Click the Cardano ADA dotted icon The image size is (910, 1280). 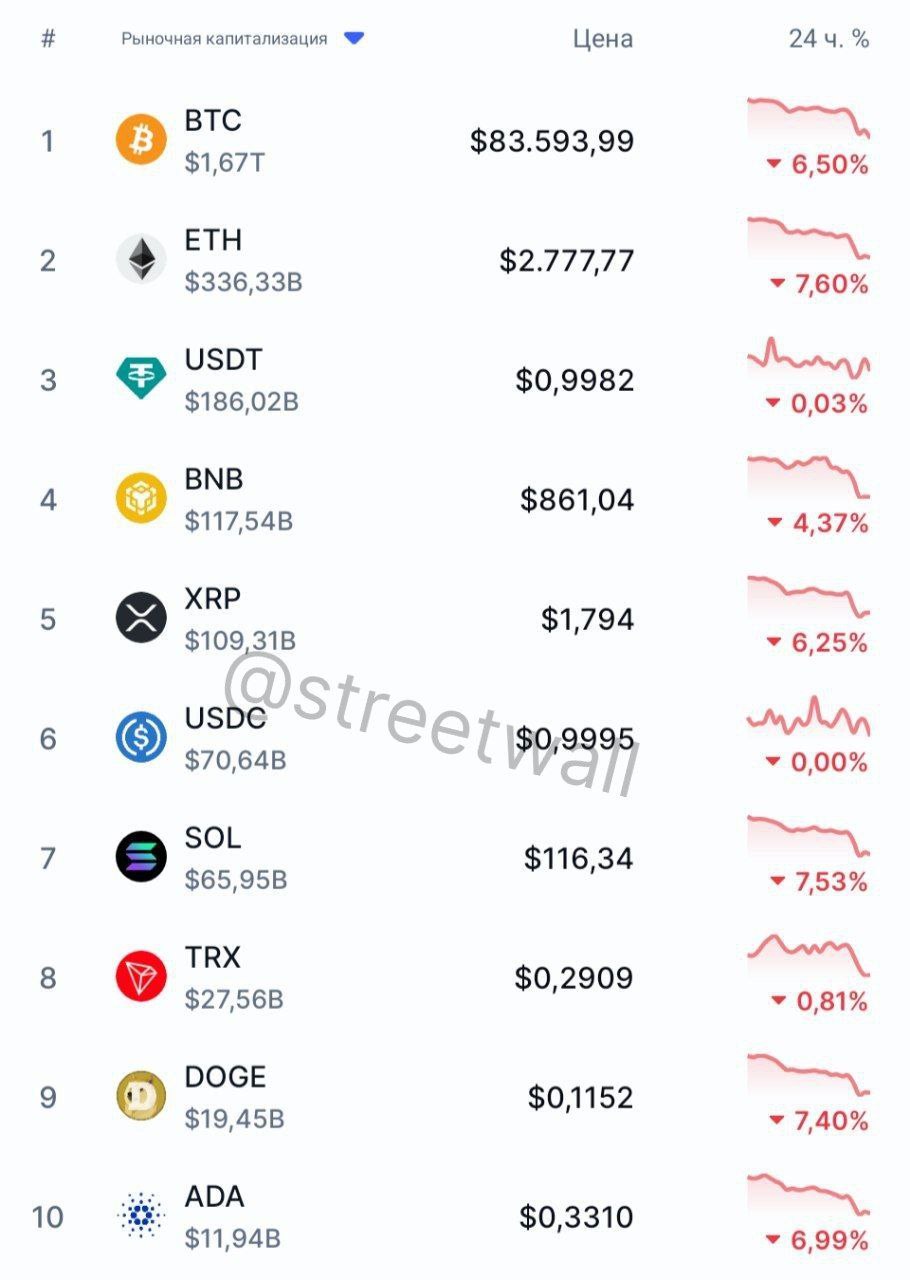tap(141, 1216)
